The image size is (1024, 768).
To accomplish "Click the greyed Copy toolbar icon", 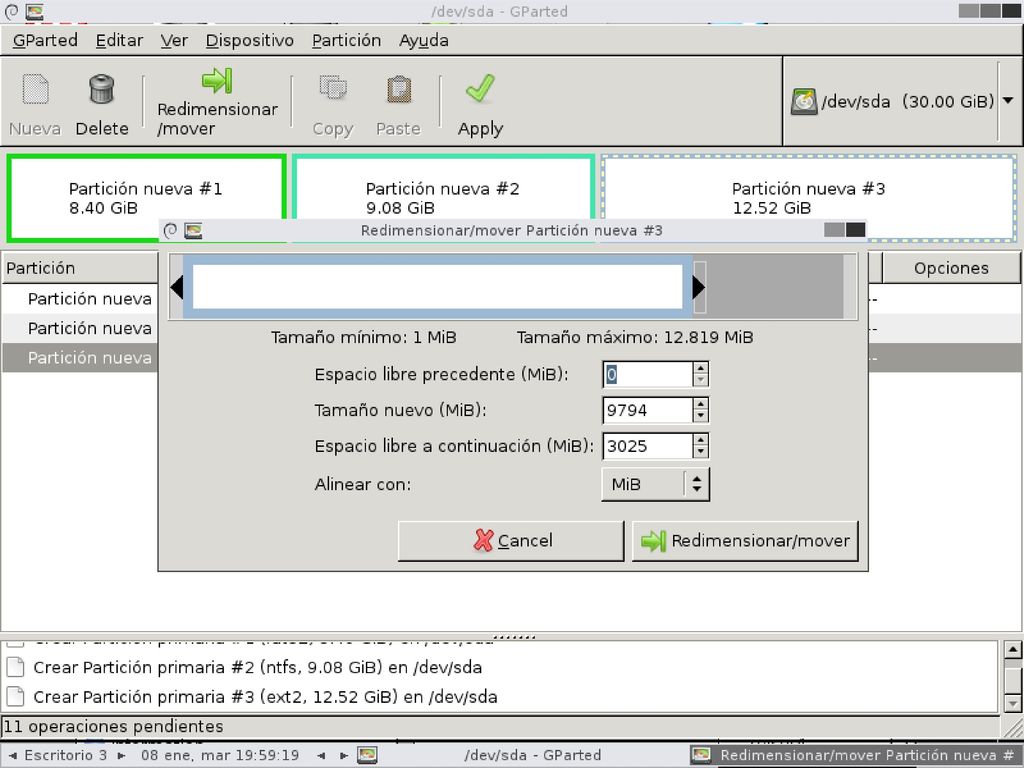I will click(x=333, y=88).
